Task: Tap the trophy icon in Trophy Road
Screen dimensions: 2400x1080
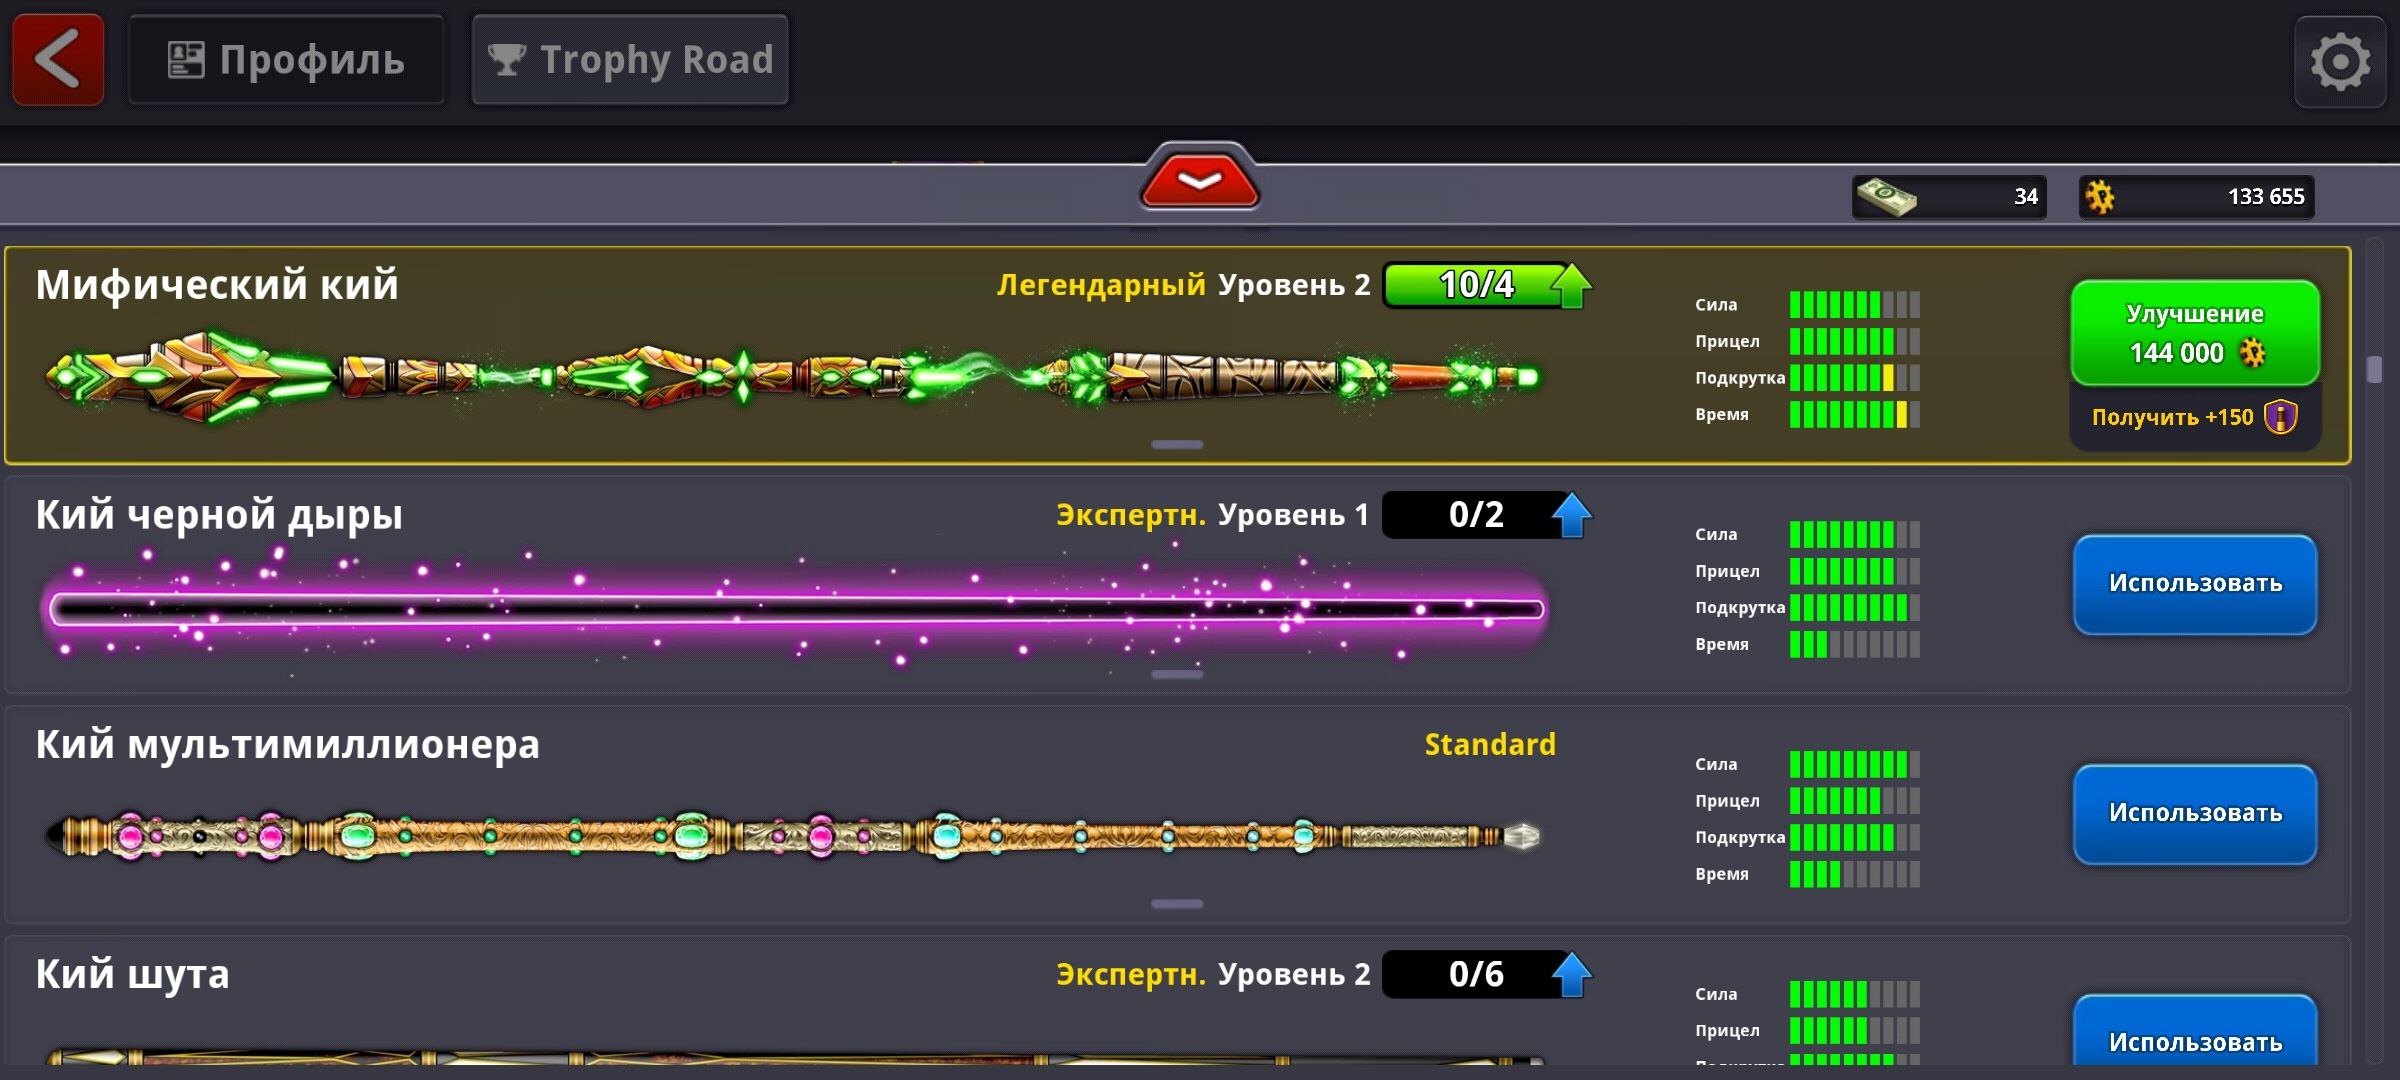Action: 506,60
